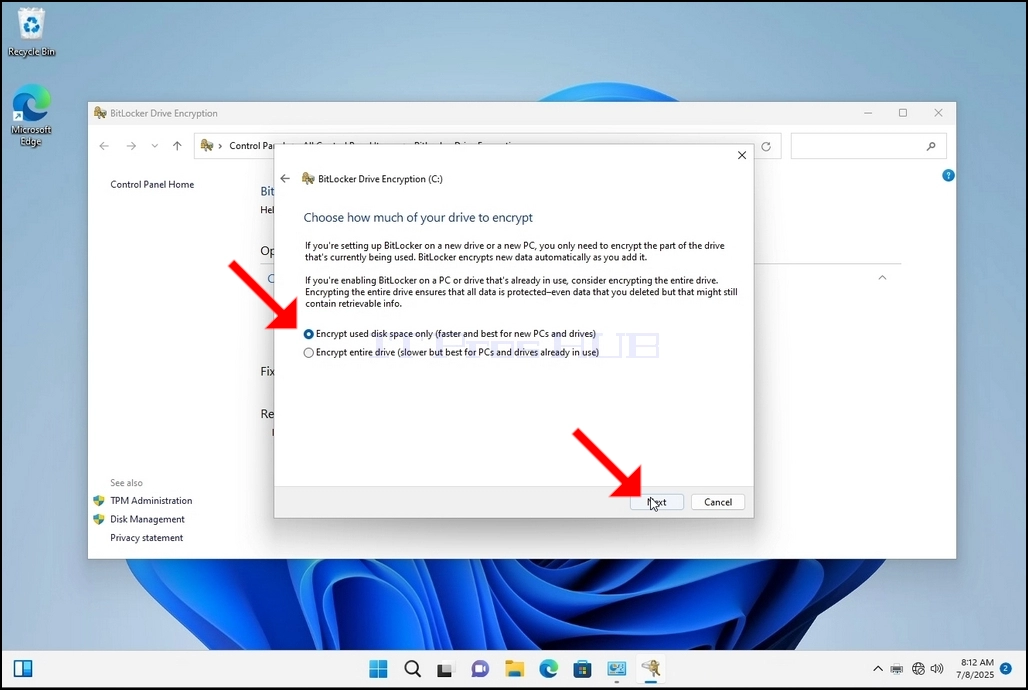Open Microsoft Edge desktop shortcut
This screenshot has height=690, width=1028.
point(31,115)
